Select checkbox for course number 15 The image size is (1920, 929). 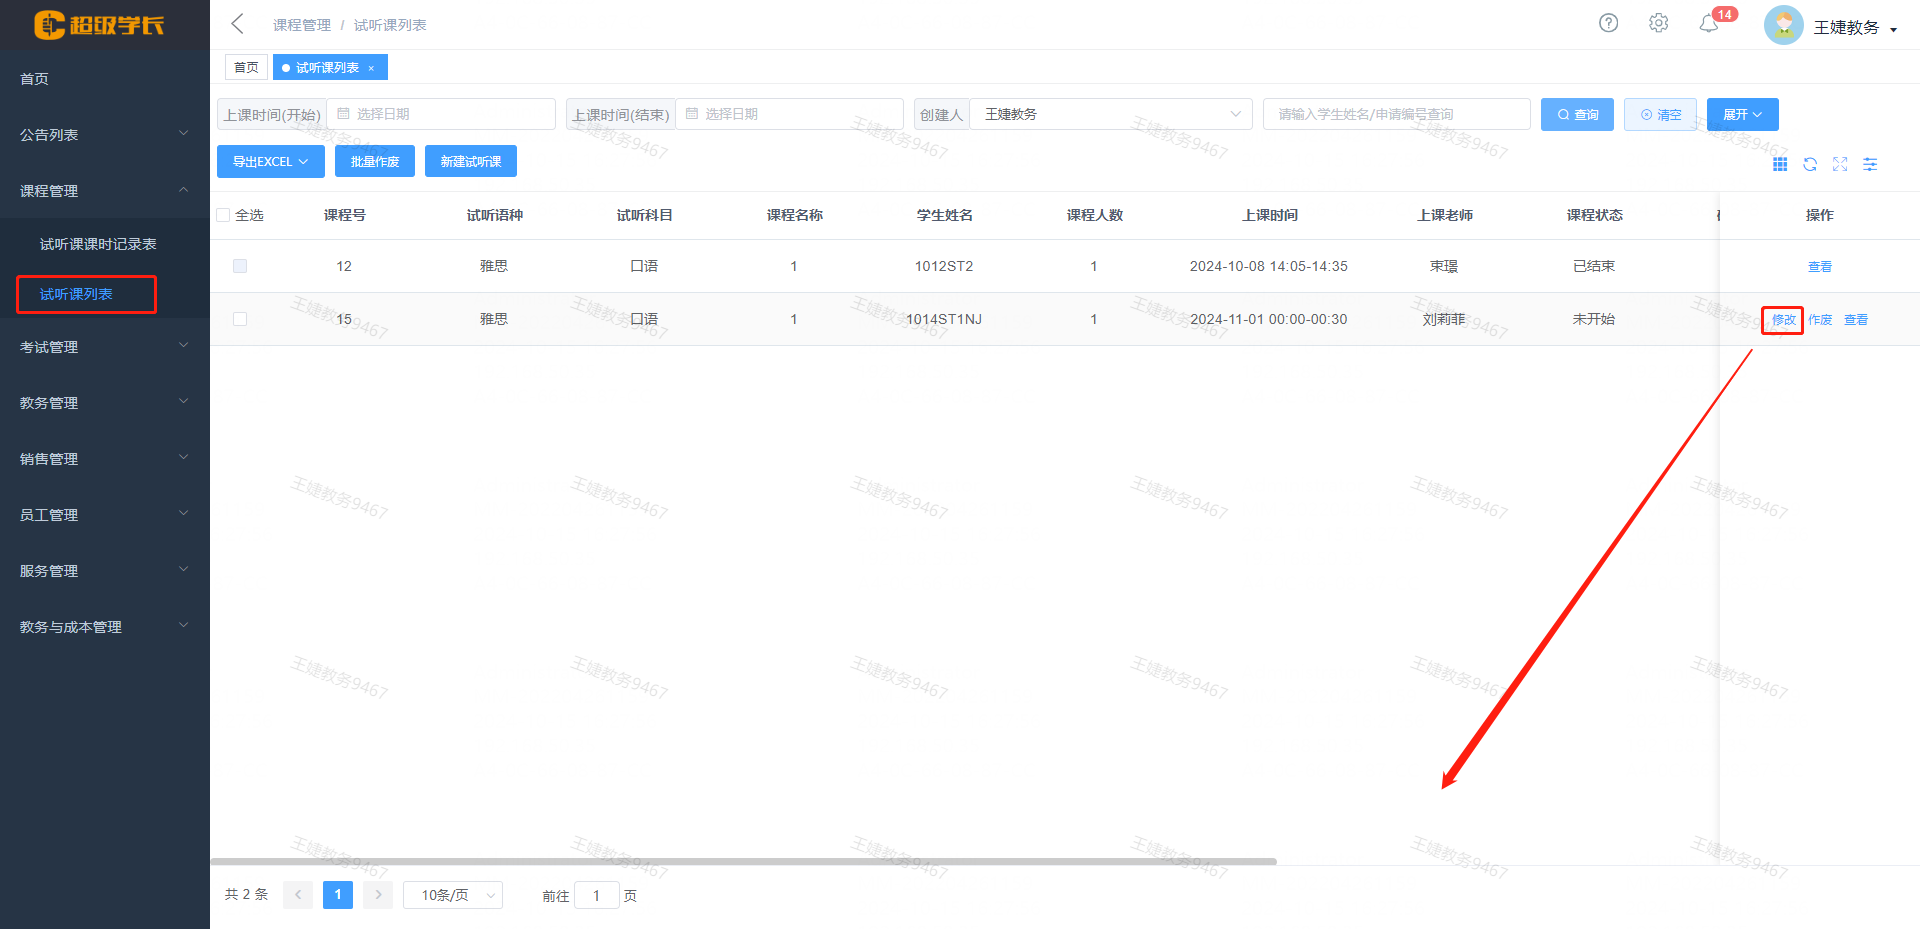240,319
